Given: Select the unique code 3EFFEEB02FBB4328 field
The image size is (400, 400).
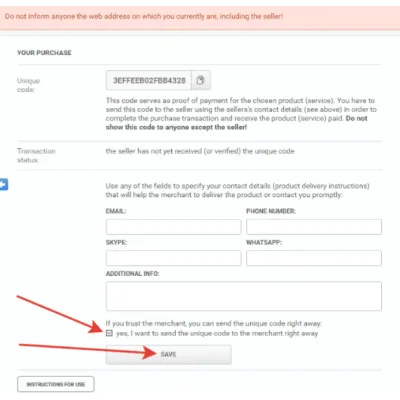Looking at the screenshot, I should pyautogui.click(x=149, y=80).
